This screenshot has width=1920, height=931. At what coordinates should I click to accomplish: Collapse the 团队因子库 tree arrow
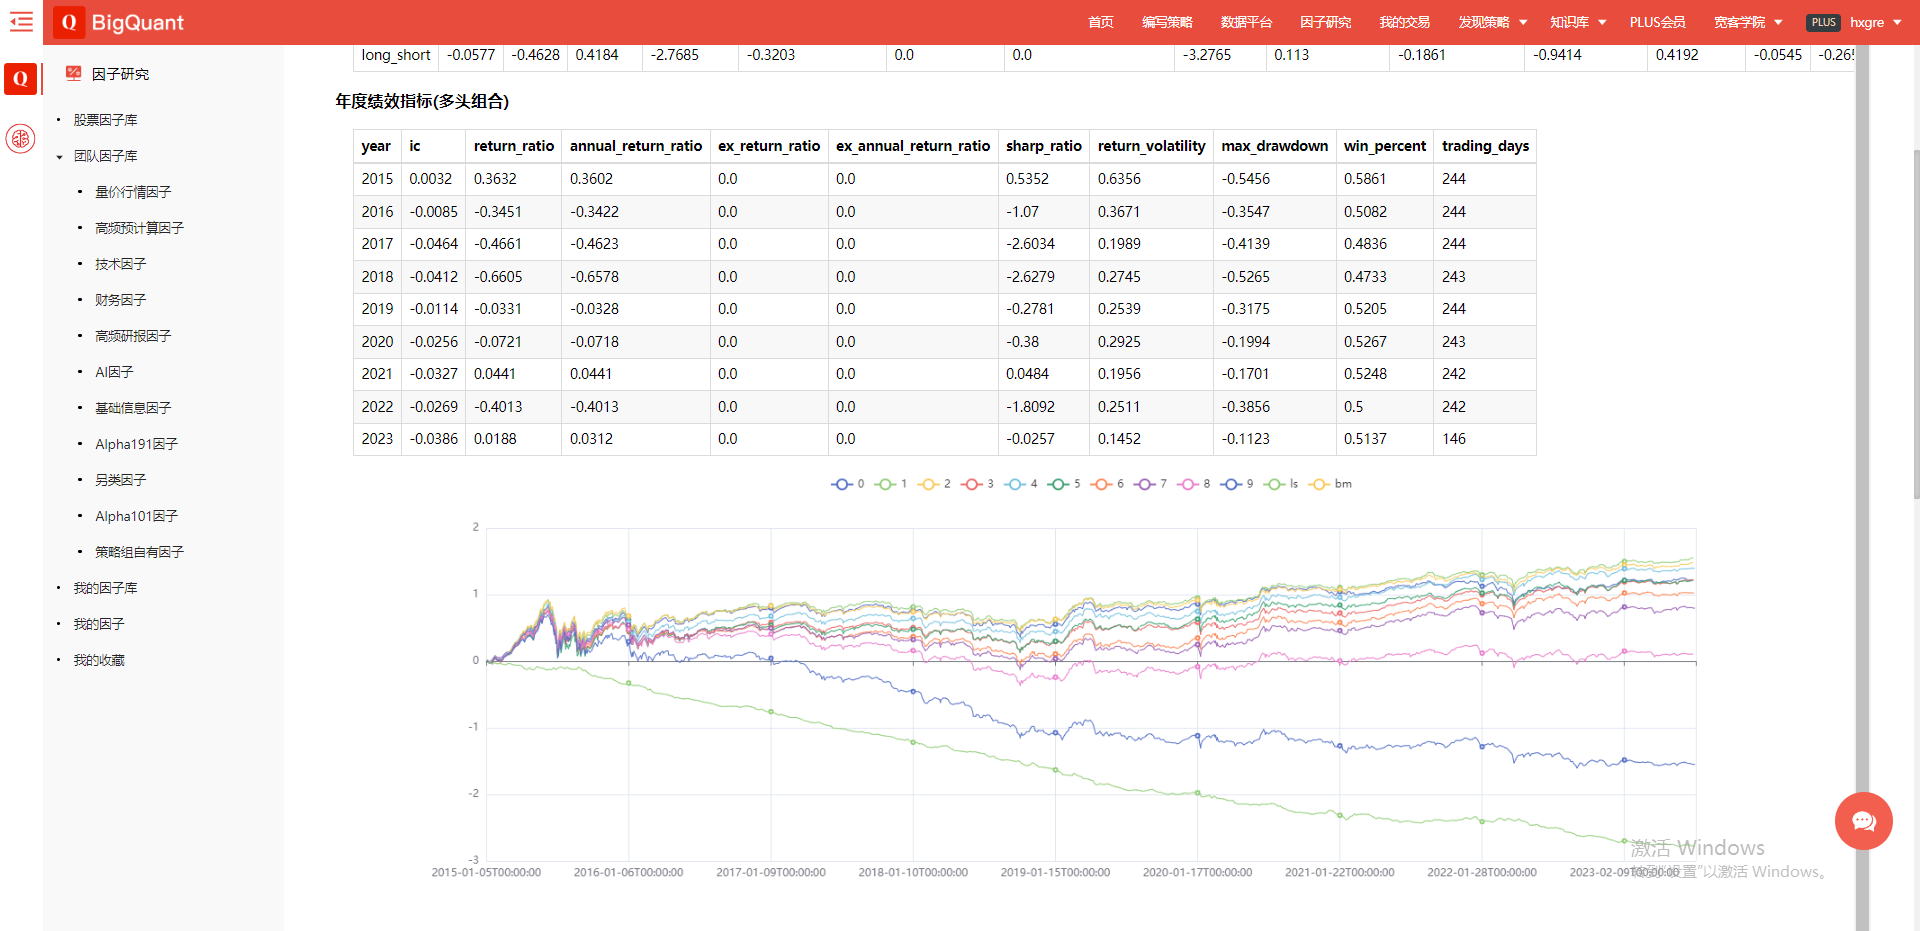click(x=60, y=157)
